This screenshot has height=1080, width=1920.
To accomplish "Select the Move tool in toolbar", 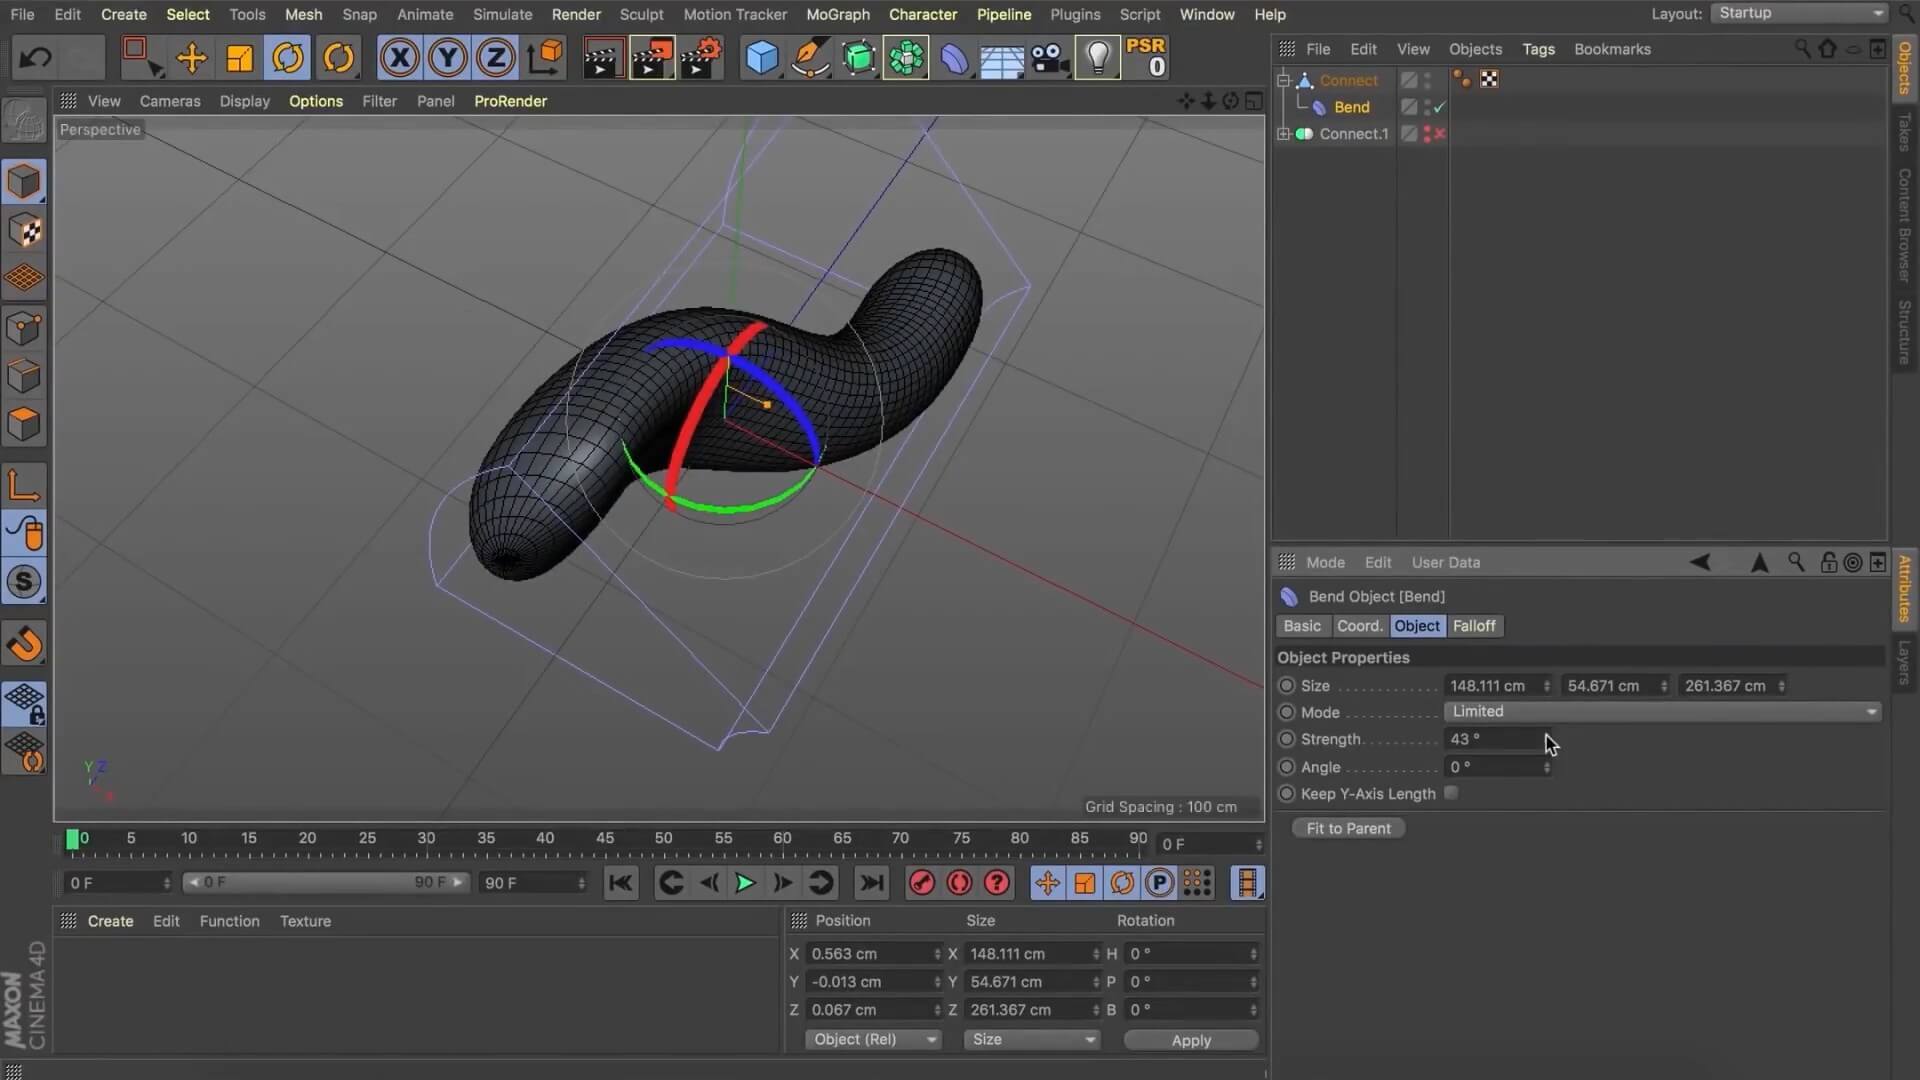I will coord(191,58).
